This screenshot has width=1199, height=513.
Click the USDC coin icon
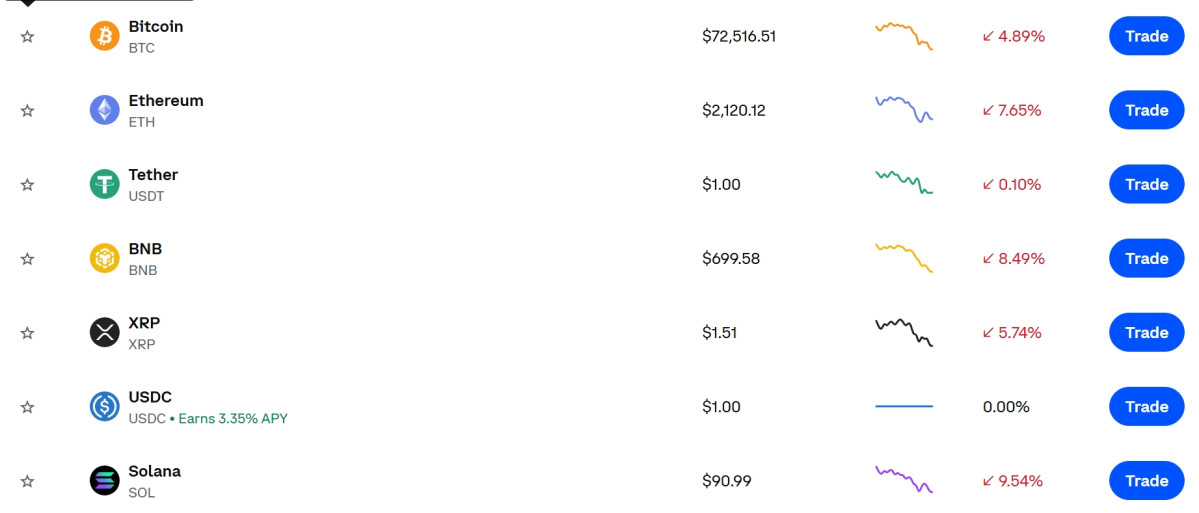[105, 407]
